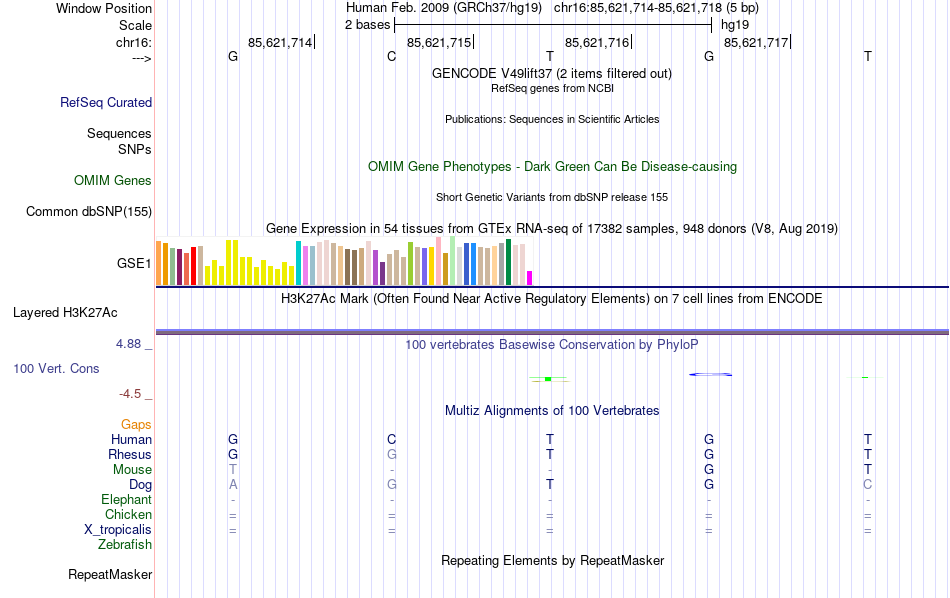
Task: Open the Layered H3K27Ac track label
Action: coord(65,313)
